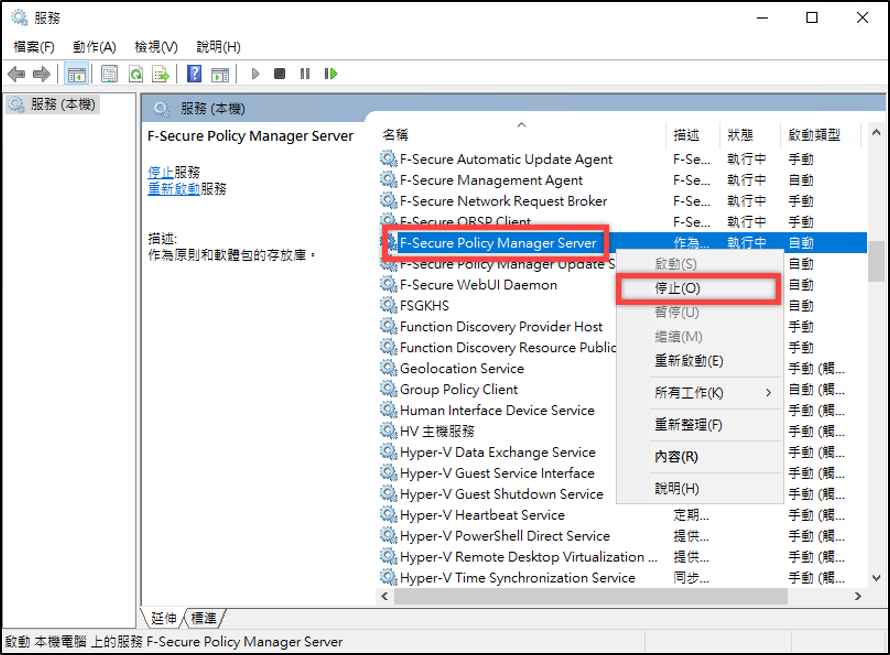Click gear icon of Geolocation Service
Screen dimensions: 890x655
tap(388, 368)
